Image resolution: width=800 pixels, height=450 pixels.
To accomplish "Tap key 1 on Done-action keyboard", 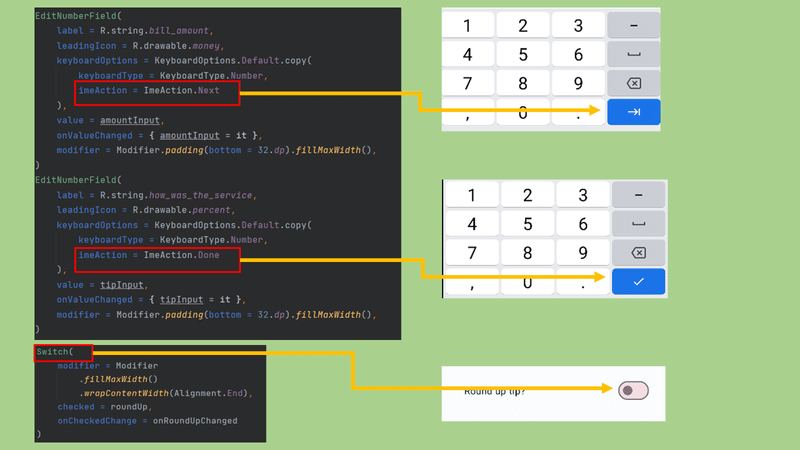I will tap(472, 194).
